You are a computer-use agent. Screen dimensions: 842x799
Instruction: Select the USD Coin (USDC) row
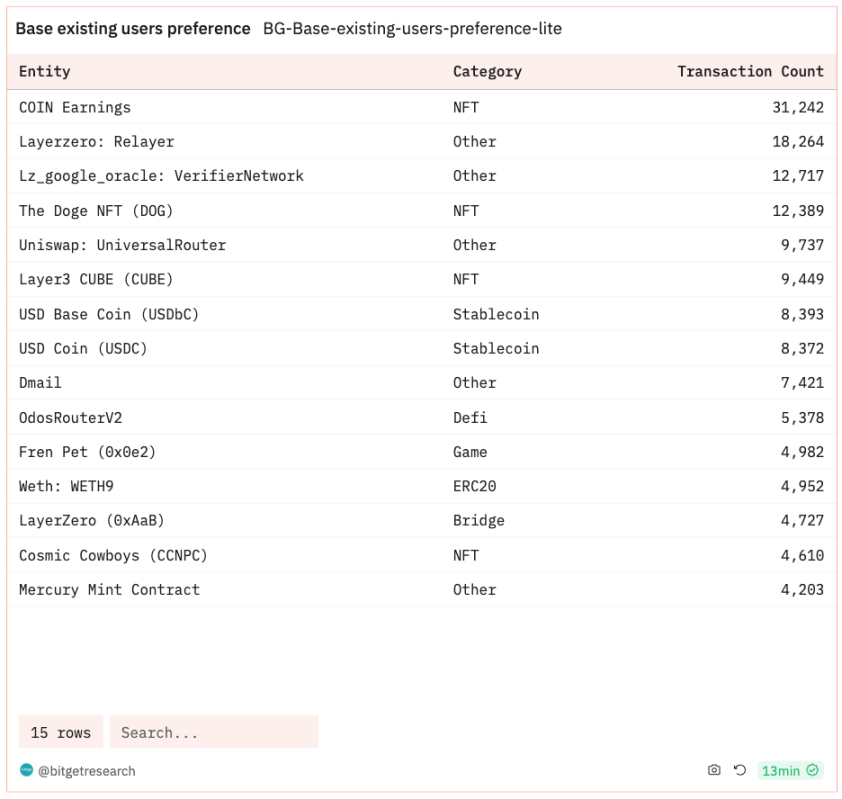[x=422, y=348]
